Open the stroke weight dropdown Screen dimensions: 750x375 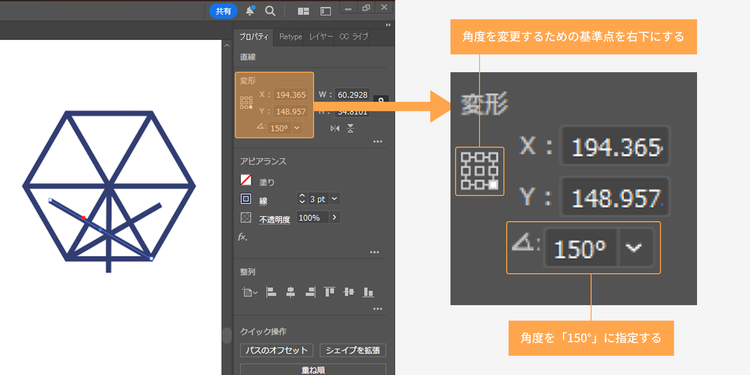click(334, 199)
